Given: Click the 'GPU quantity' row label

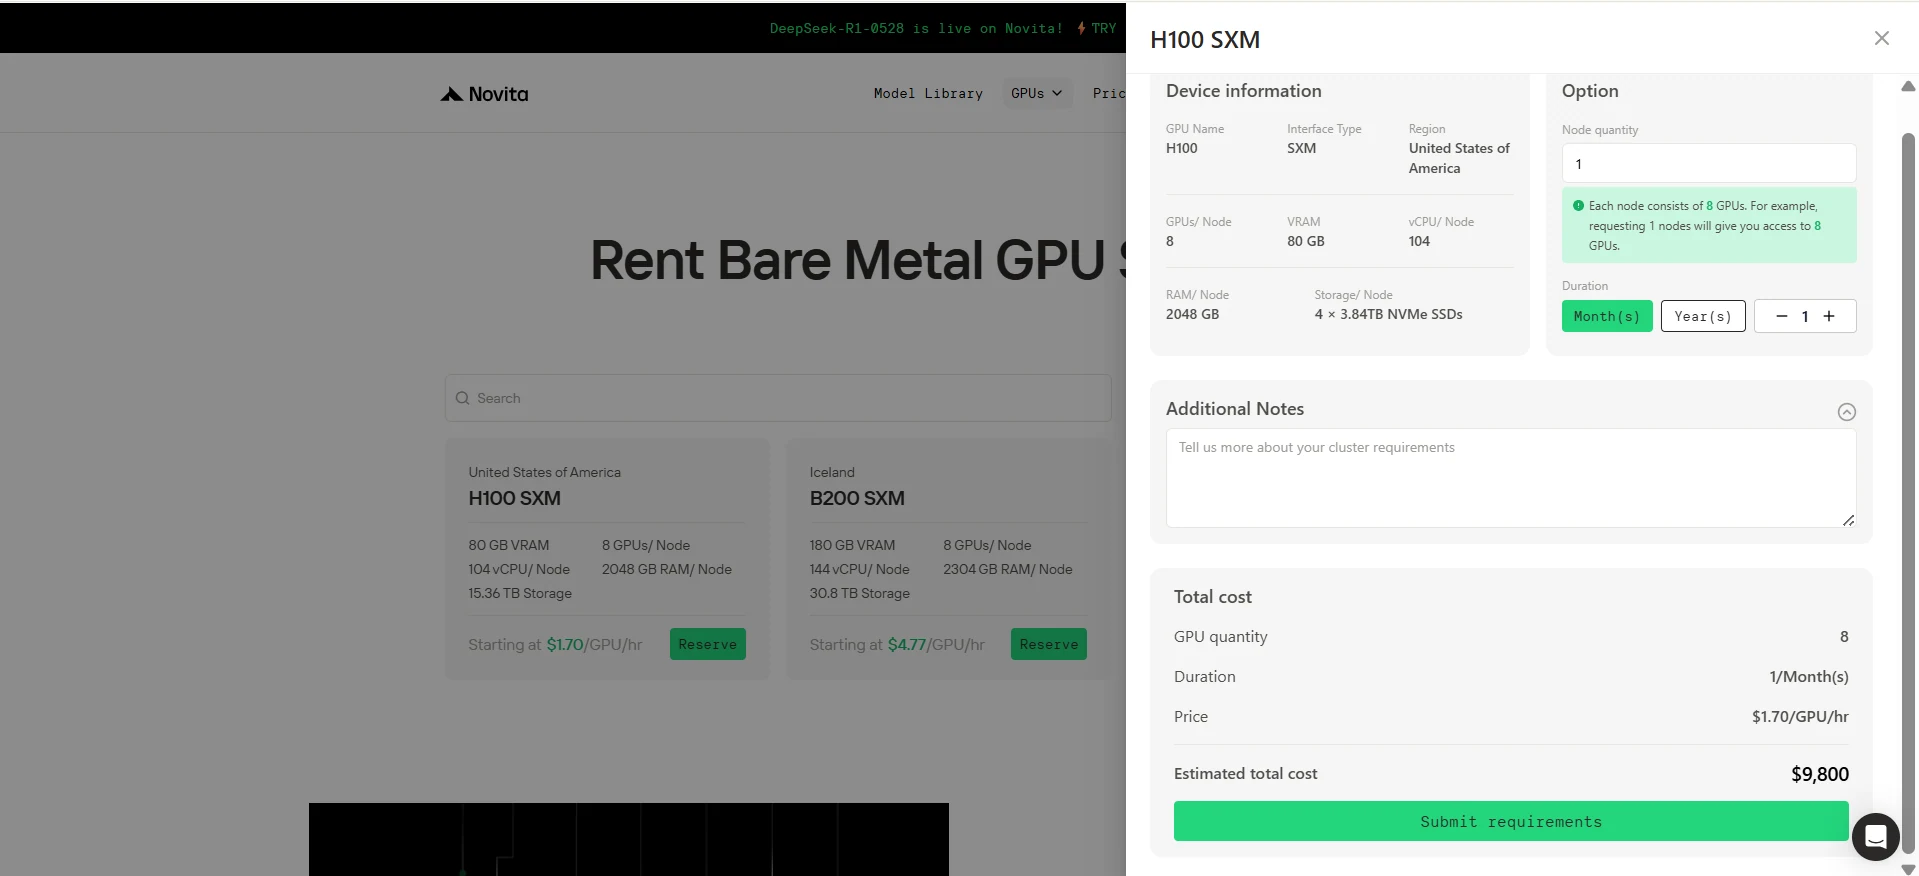Looking at the screenshot, I should pos(1221,637).
